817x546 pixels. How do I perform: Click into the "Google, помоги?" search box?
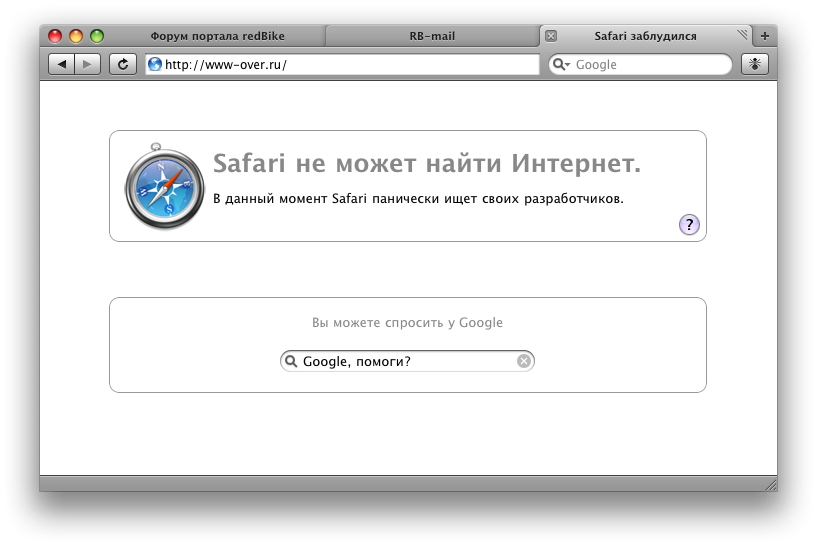pos(407,361)
